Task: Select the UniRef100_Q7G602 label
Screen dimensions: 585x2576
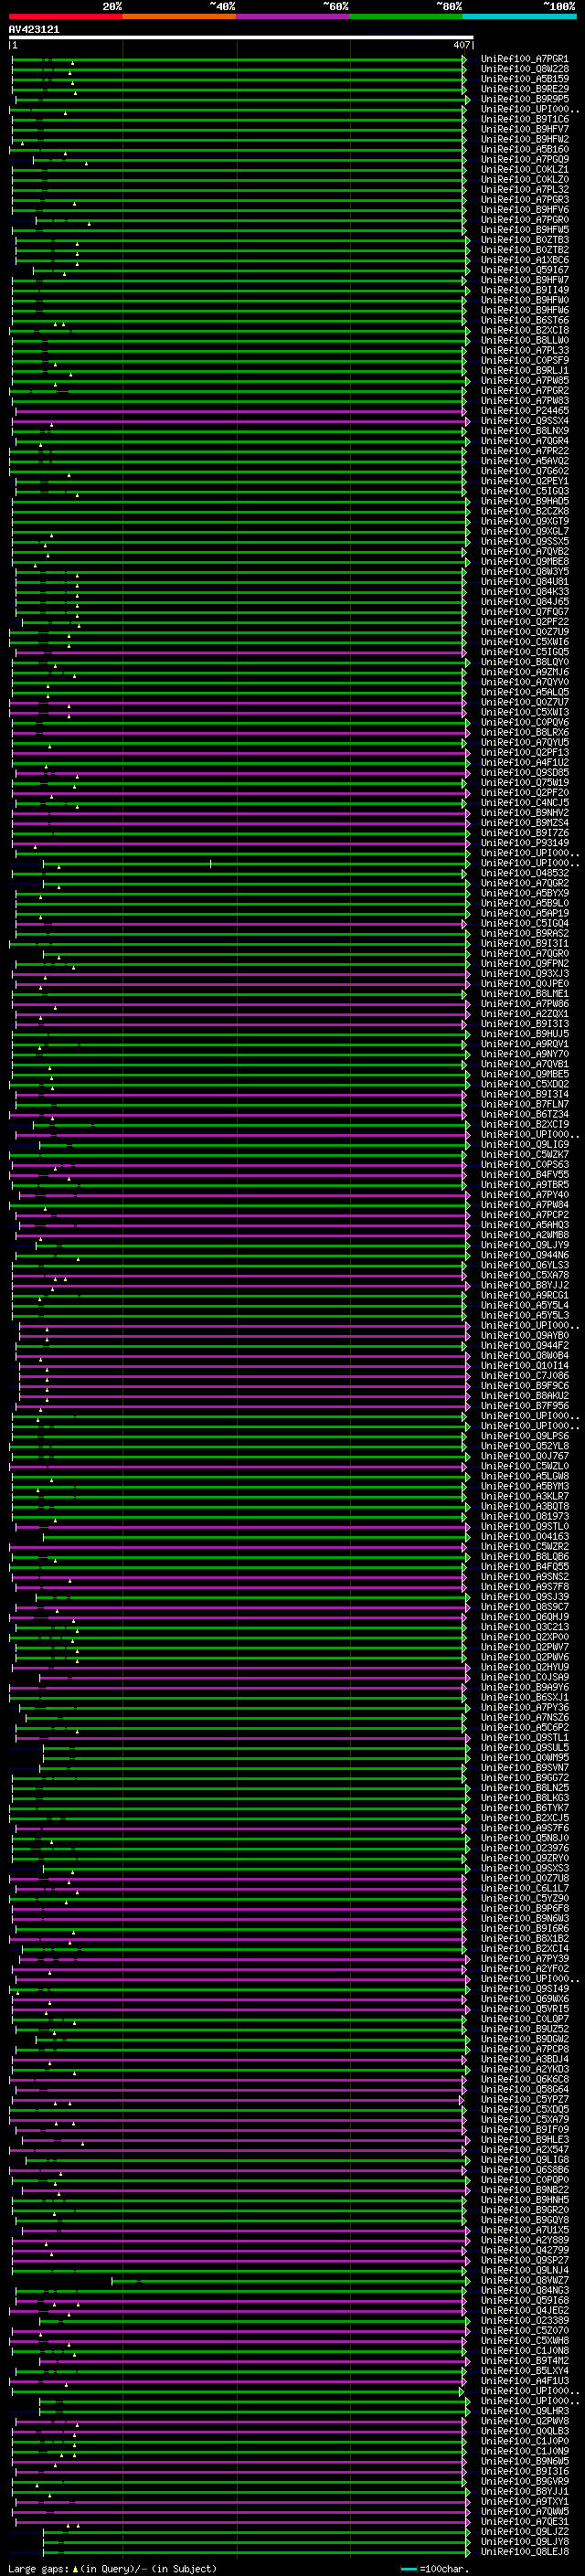Action: pyautogui.click(x=524, y=471)
